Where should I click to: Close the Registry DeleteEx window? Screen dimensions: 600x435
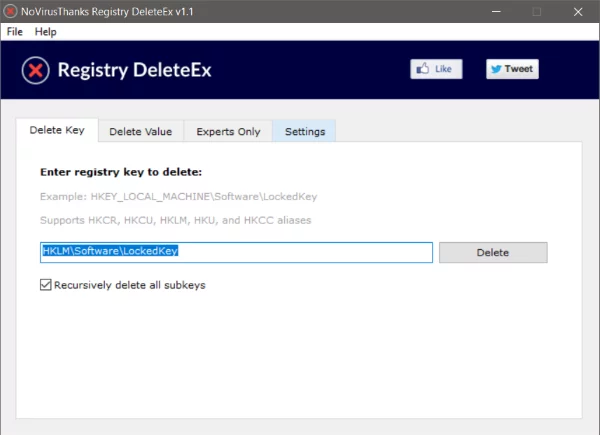[x=578, y=11]
